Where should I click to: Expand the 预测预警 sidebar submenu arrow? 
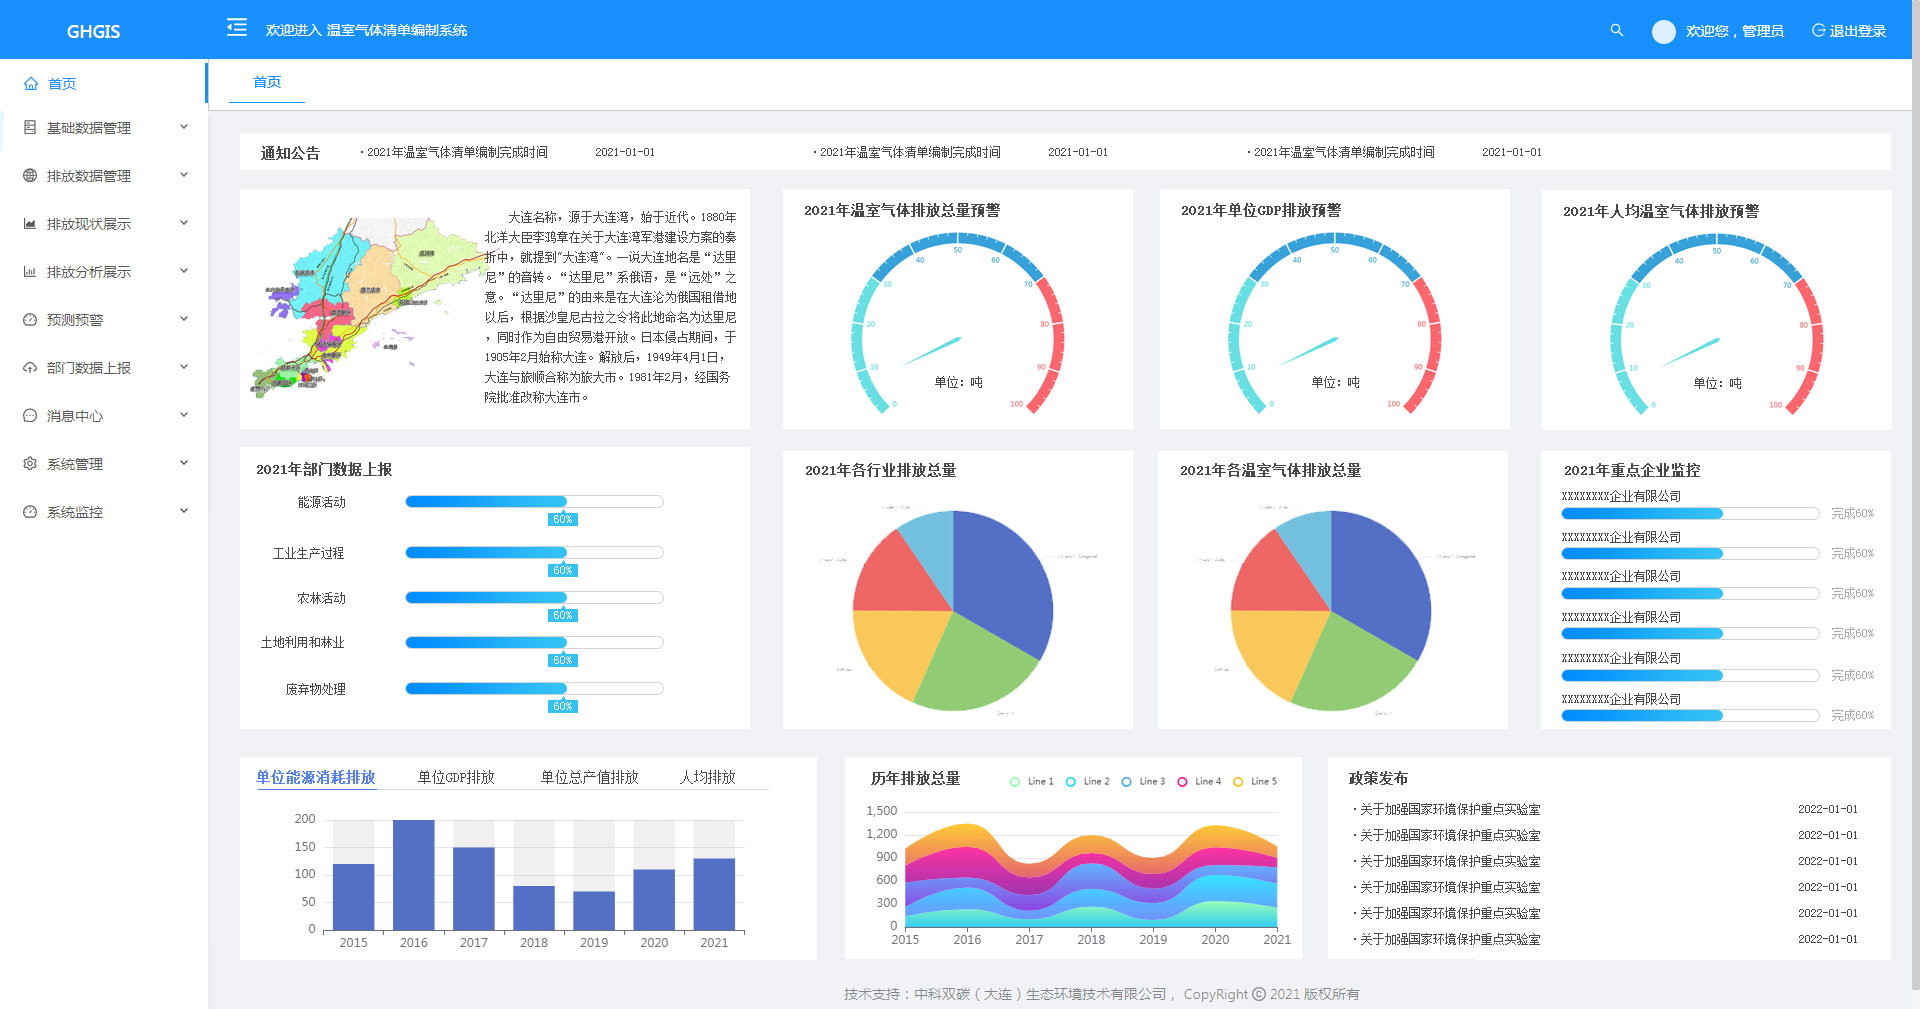184,319
